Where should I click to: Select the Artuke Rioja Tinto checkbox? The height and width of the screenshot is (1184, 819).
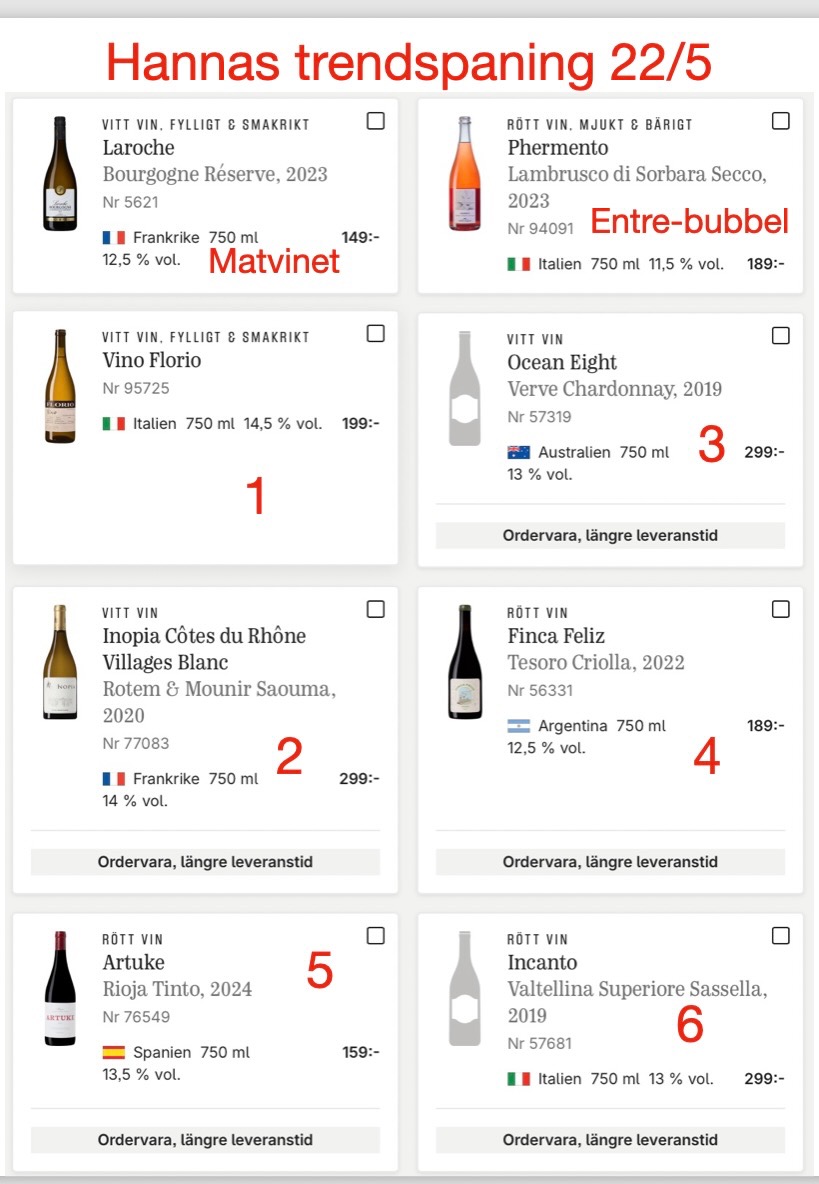pos(375,936)
